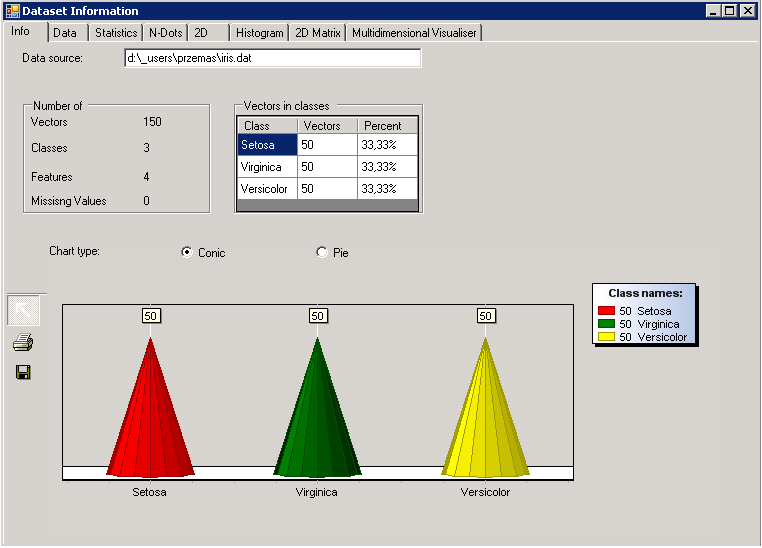This screenshot has width=762, height=548.
Task: Minimize the Dataset Information window
Action: click(713, 11)
